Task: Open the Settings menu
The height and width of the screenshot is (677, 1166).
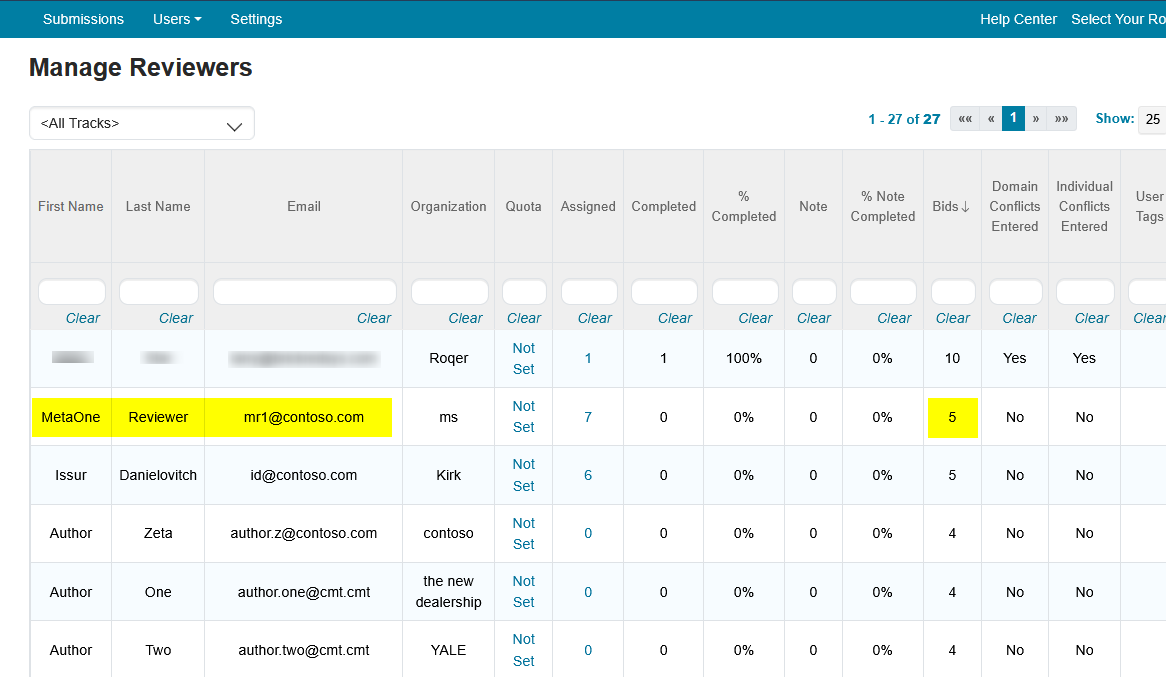Action: point(256,18)
